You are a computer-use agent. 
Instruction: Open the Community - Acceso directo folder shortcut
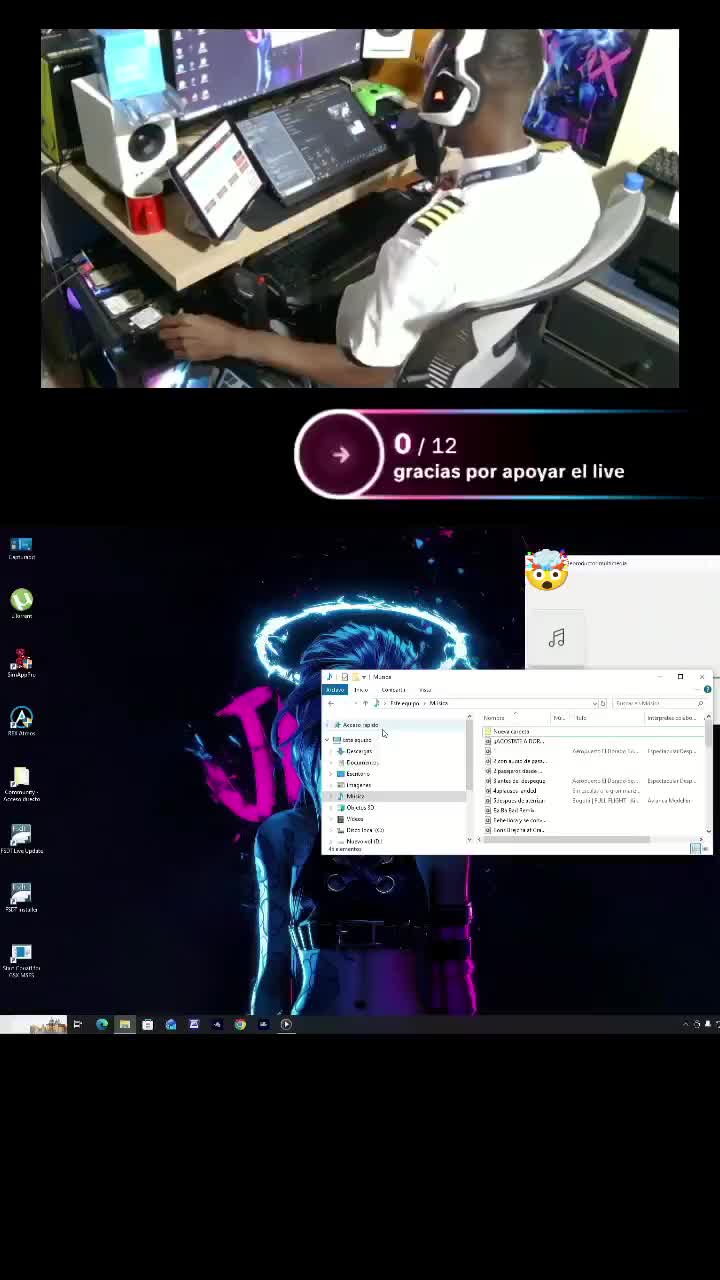click(21, 784)
